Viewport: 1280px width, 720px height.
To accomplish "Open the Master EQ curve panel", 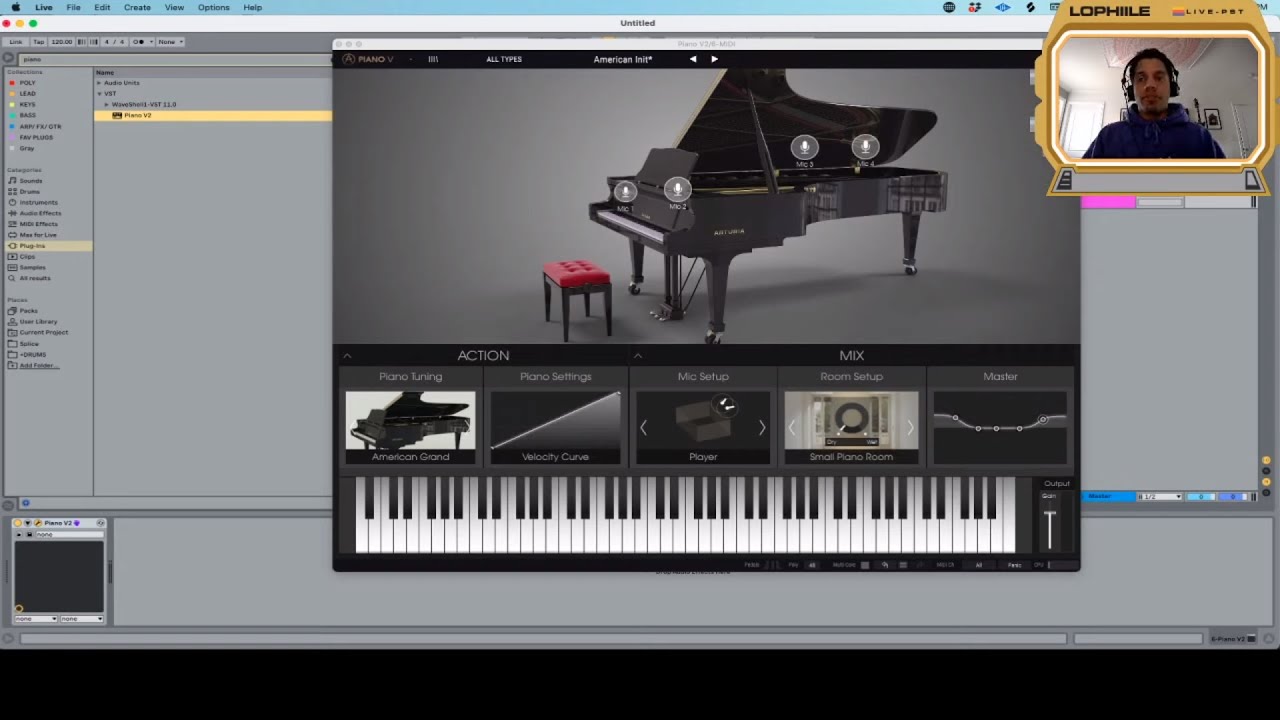I will (x=1000, y=428).
